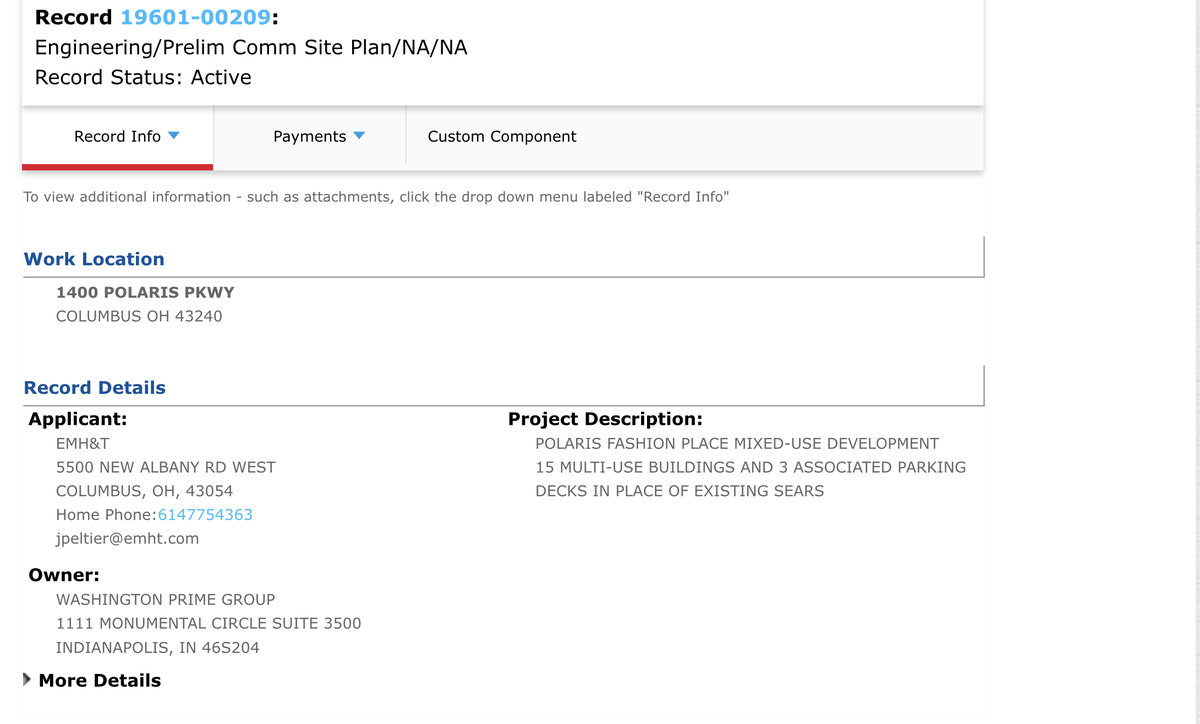
Task: Click the POLARIS FASHION PLACE project description line
Action: click(737, 443)
